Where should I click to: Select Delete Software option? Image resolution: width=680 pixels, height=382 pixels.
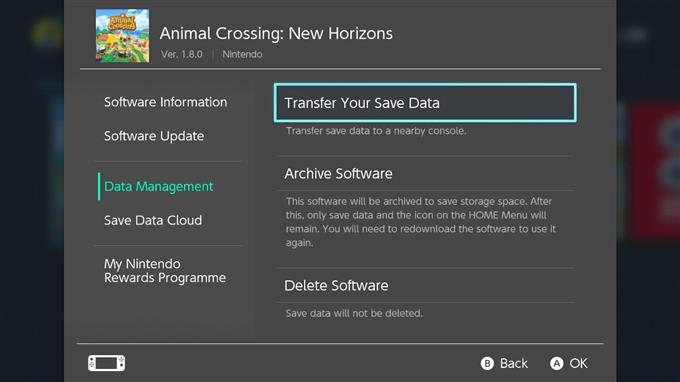click(x=425, y=285)
